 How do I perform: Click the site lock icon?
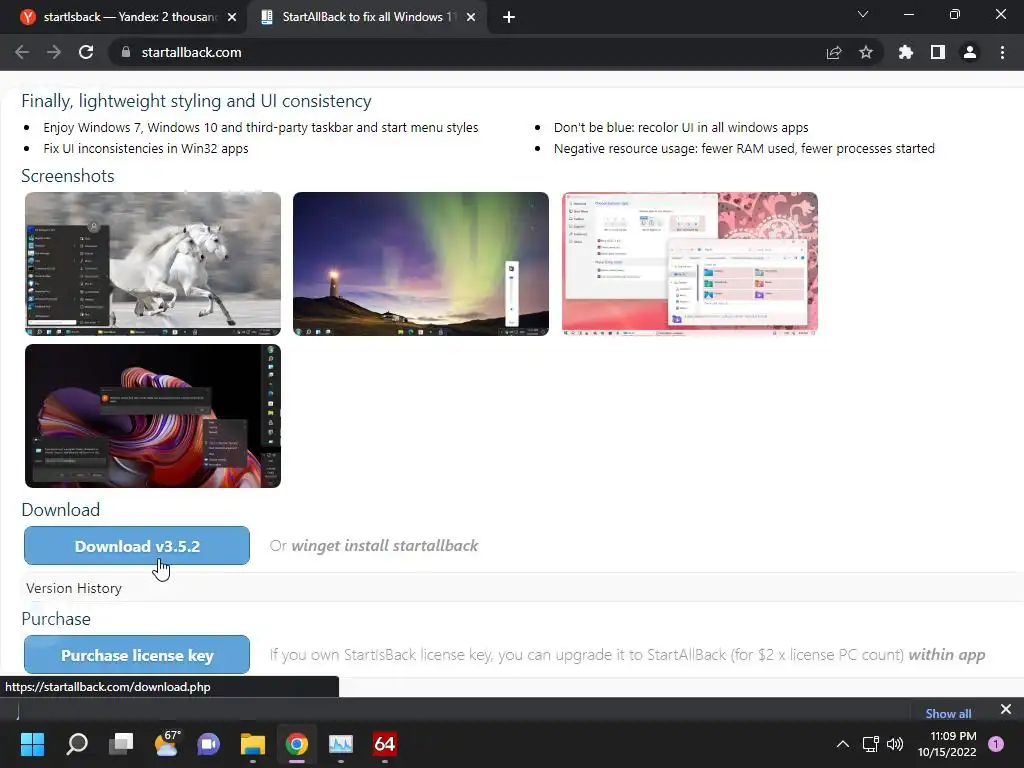click(x=126, y=52)
